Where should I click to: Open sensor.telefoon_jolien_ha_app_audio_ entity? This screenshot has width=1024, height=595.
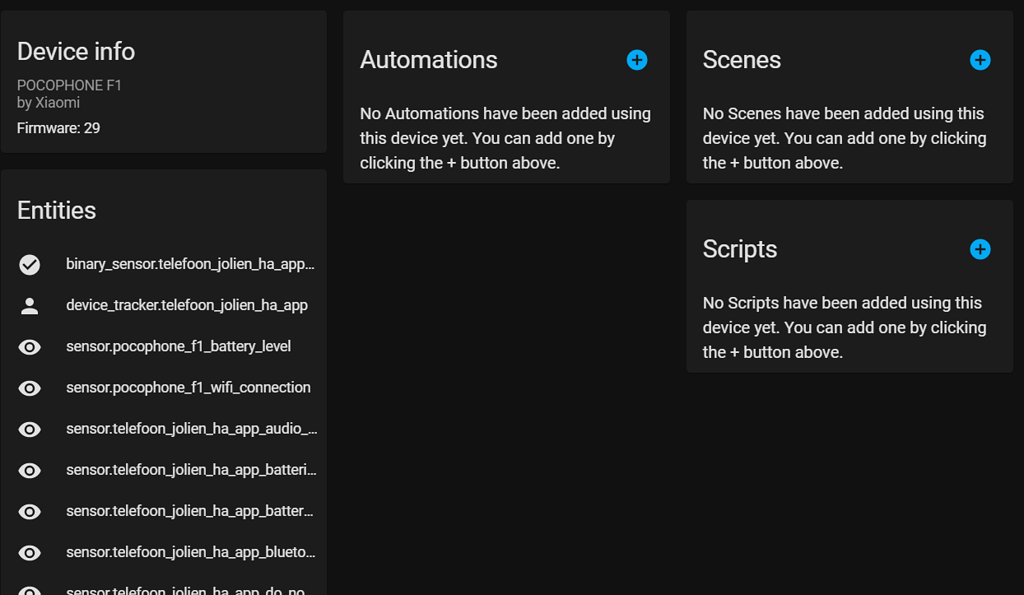191,428
